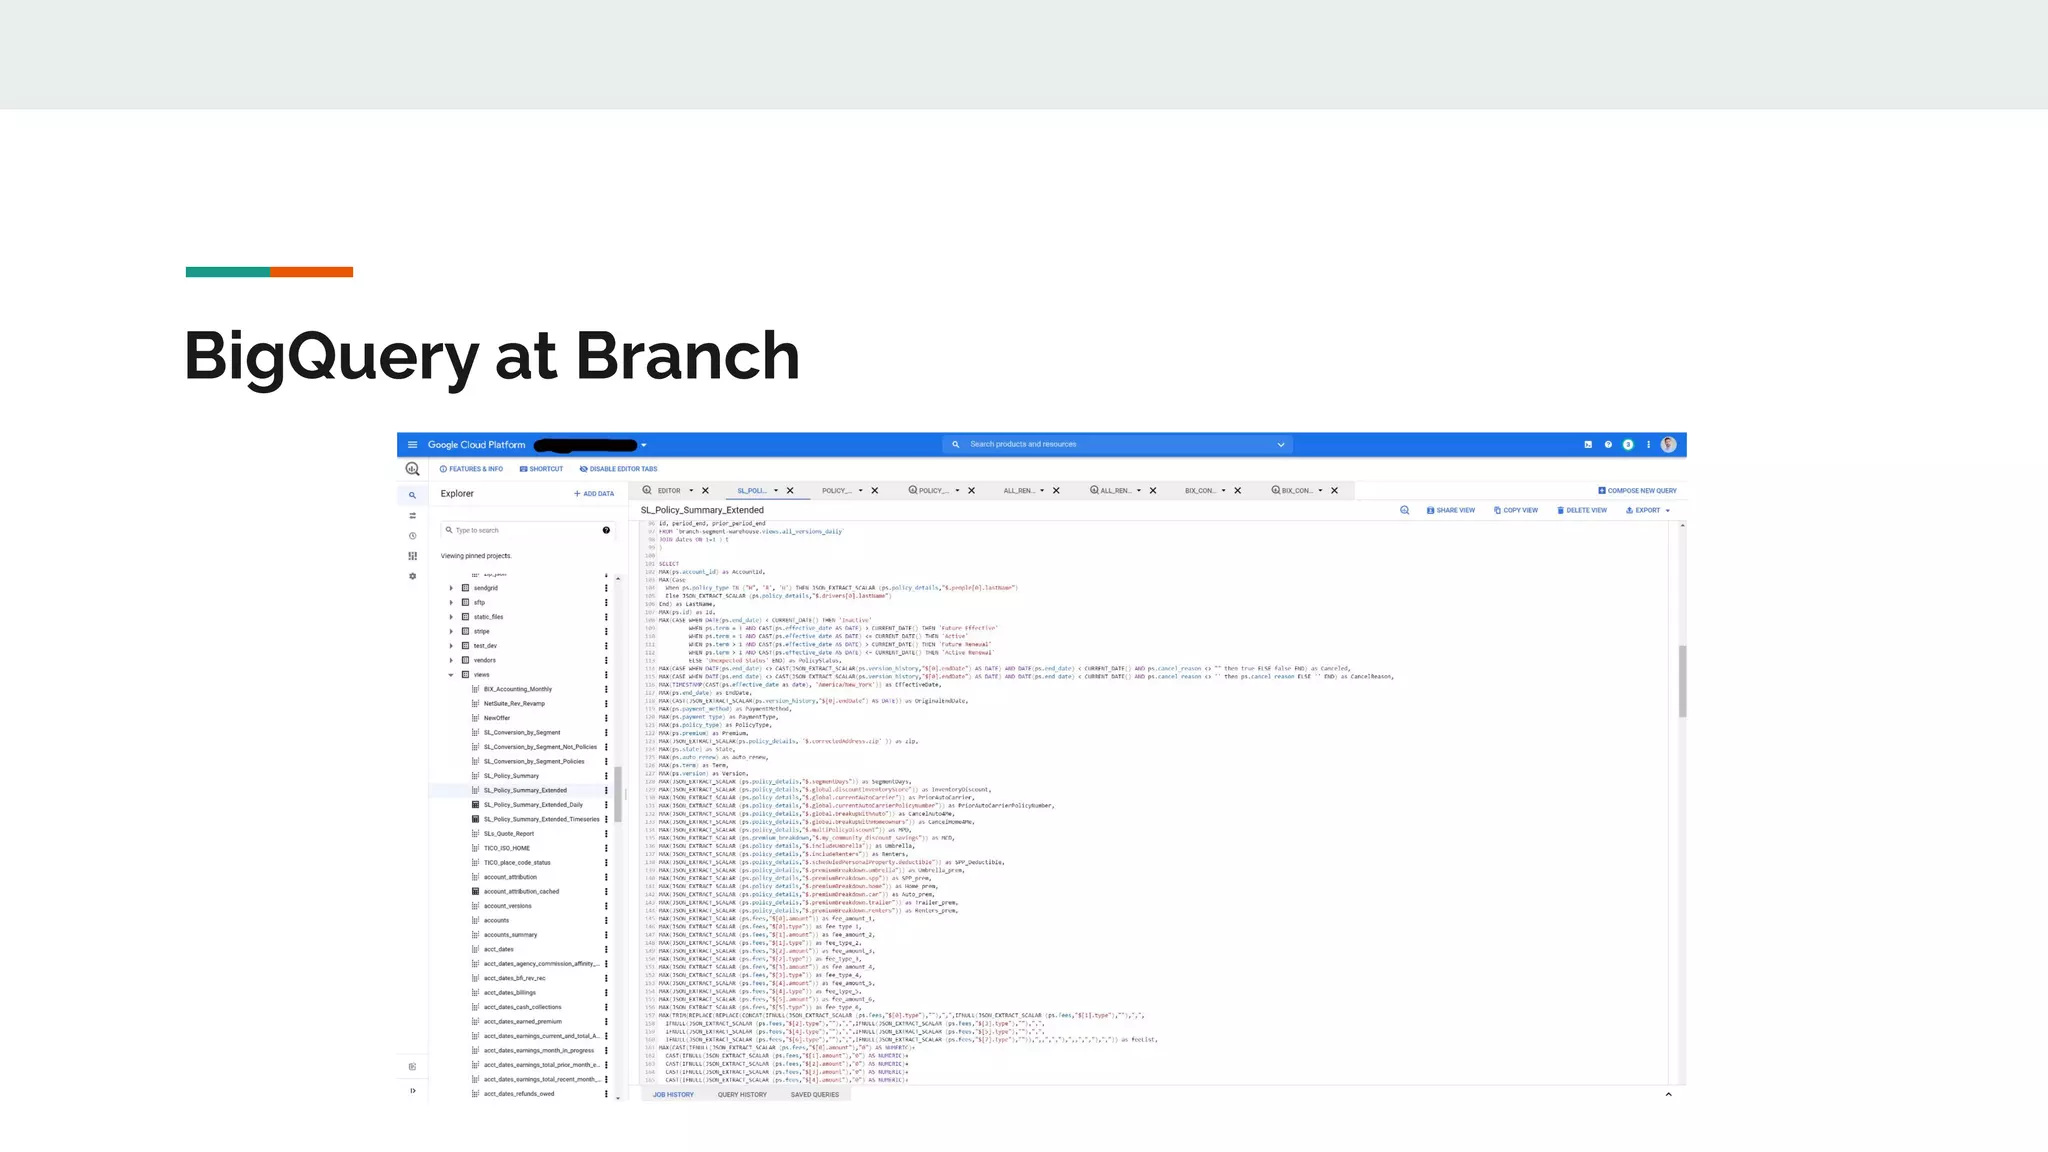The image size is (2048, 1152).
Task: Open the fourth sidebar icon below the clock
Action: [412, 556]
